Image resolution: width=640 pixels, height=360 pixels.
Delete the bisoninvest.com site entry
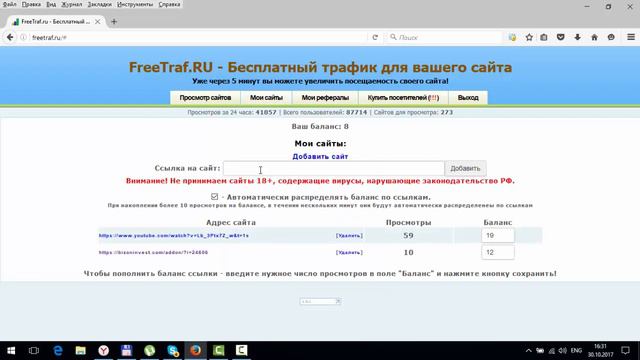pos(349,252)
